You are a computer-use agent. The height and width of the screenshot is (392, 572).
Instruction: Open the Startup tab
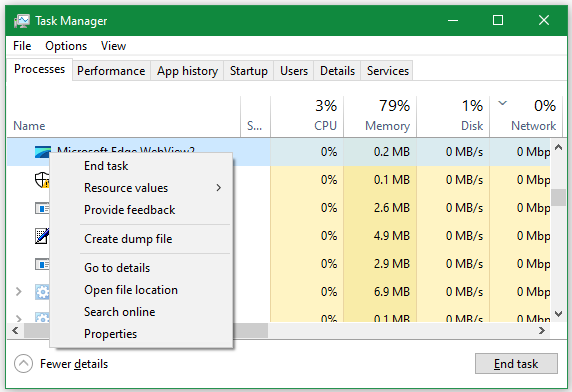[249, 71]
